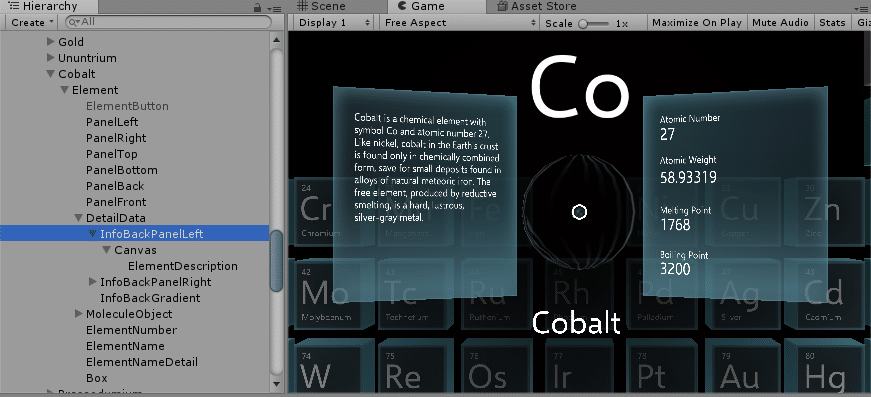871x397 pixels.
Task: Open the Display 1 dropdown
Action: pyautogui.click(x=334, y=23)
